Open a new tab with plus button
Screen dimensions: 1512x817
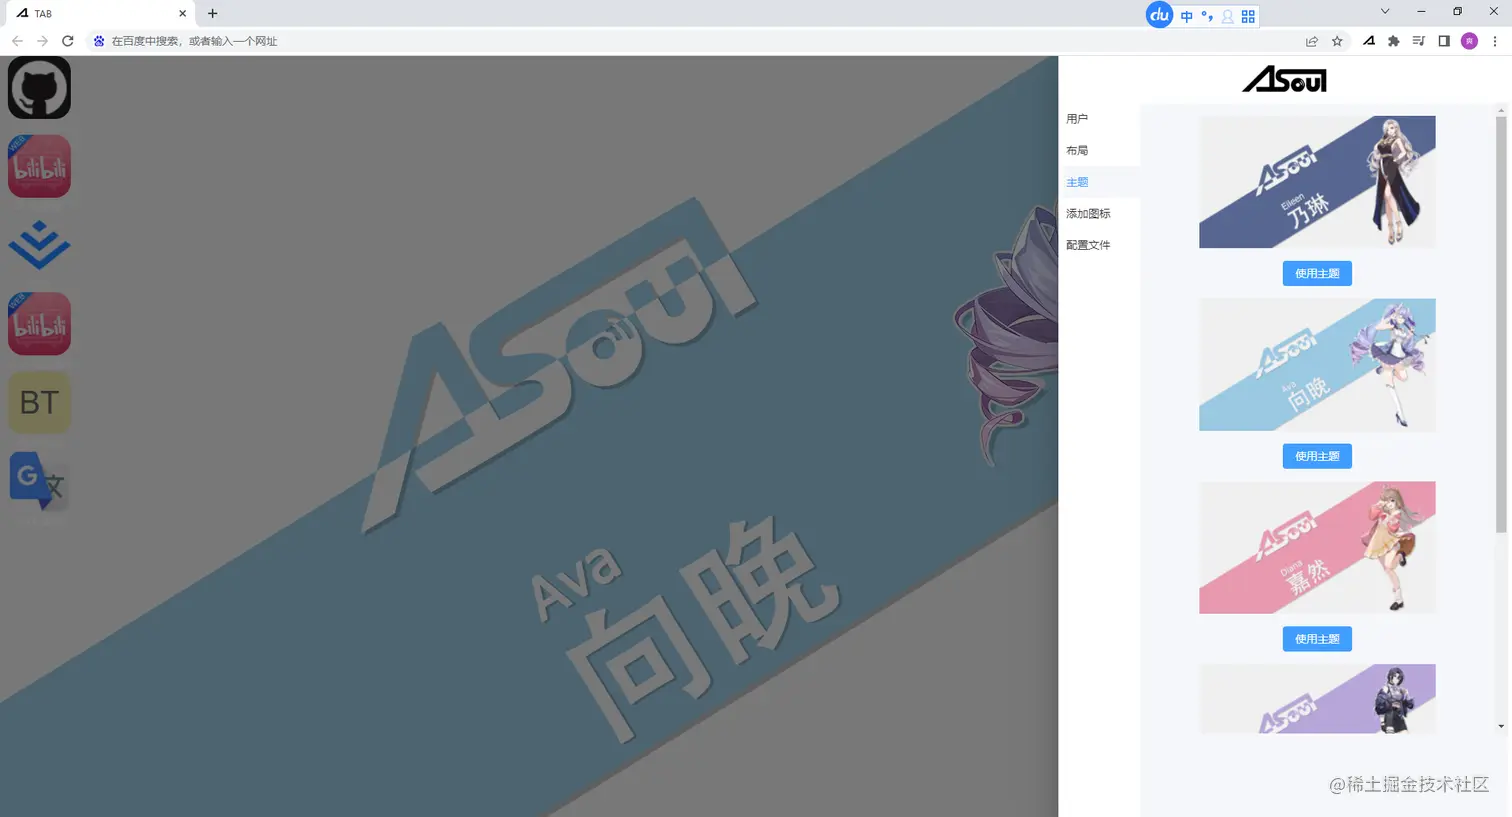pos(212,13)
